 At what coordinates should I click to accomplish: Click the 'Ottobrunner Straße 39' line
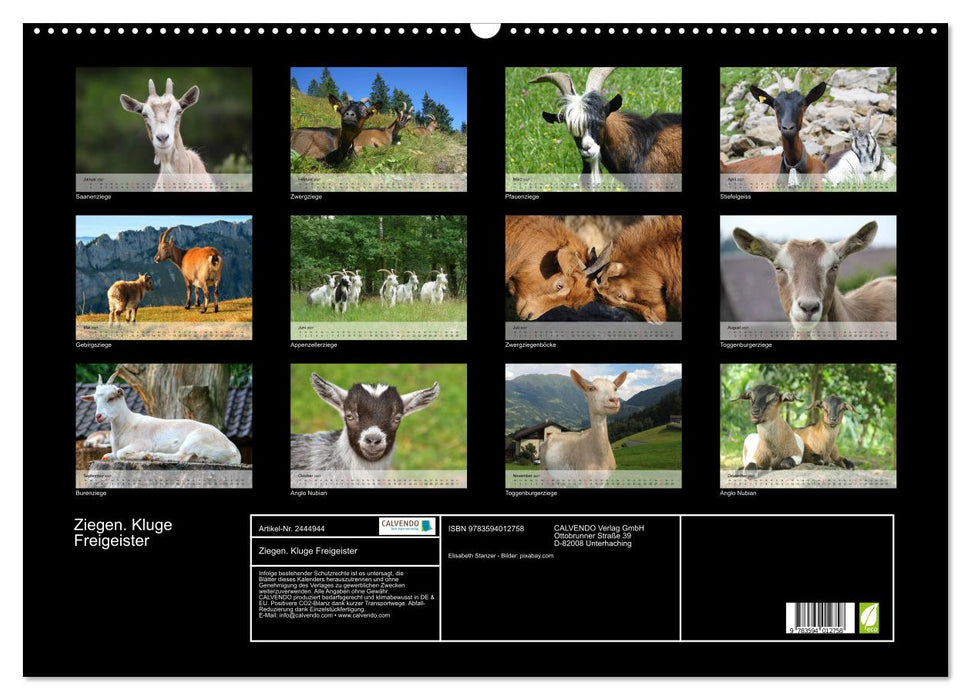coord(593,536)
